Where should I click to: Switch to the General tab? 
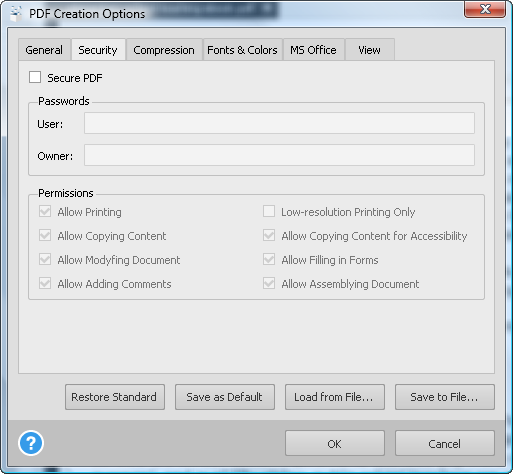(x=44, y=50)
